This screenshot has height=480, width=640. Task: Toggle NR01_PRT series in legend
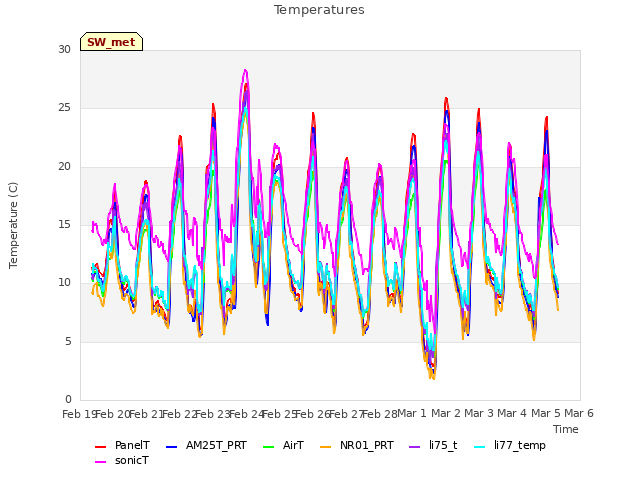[357, 445]
